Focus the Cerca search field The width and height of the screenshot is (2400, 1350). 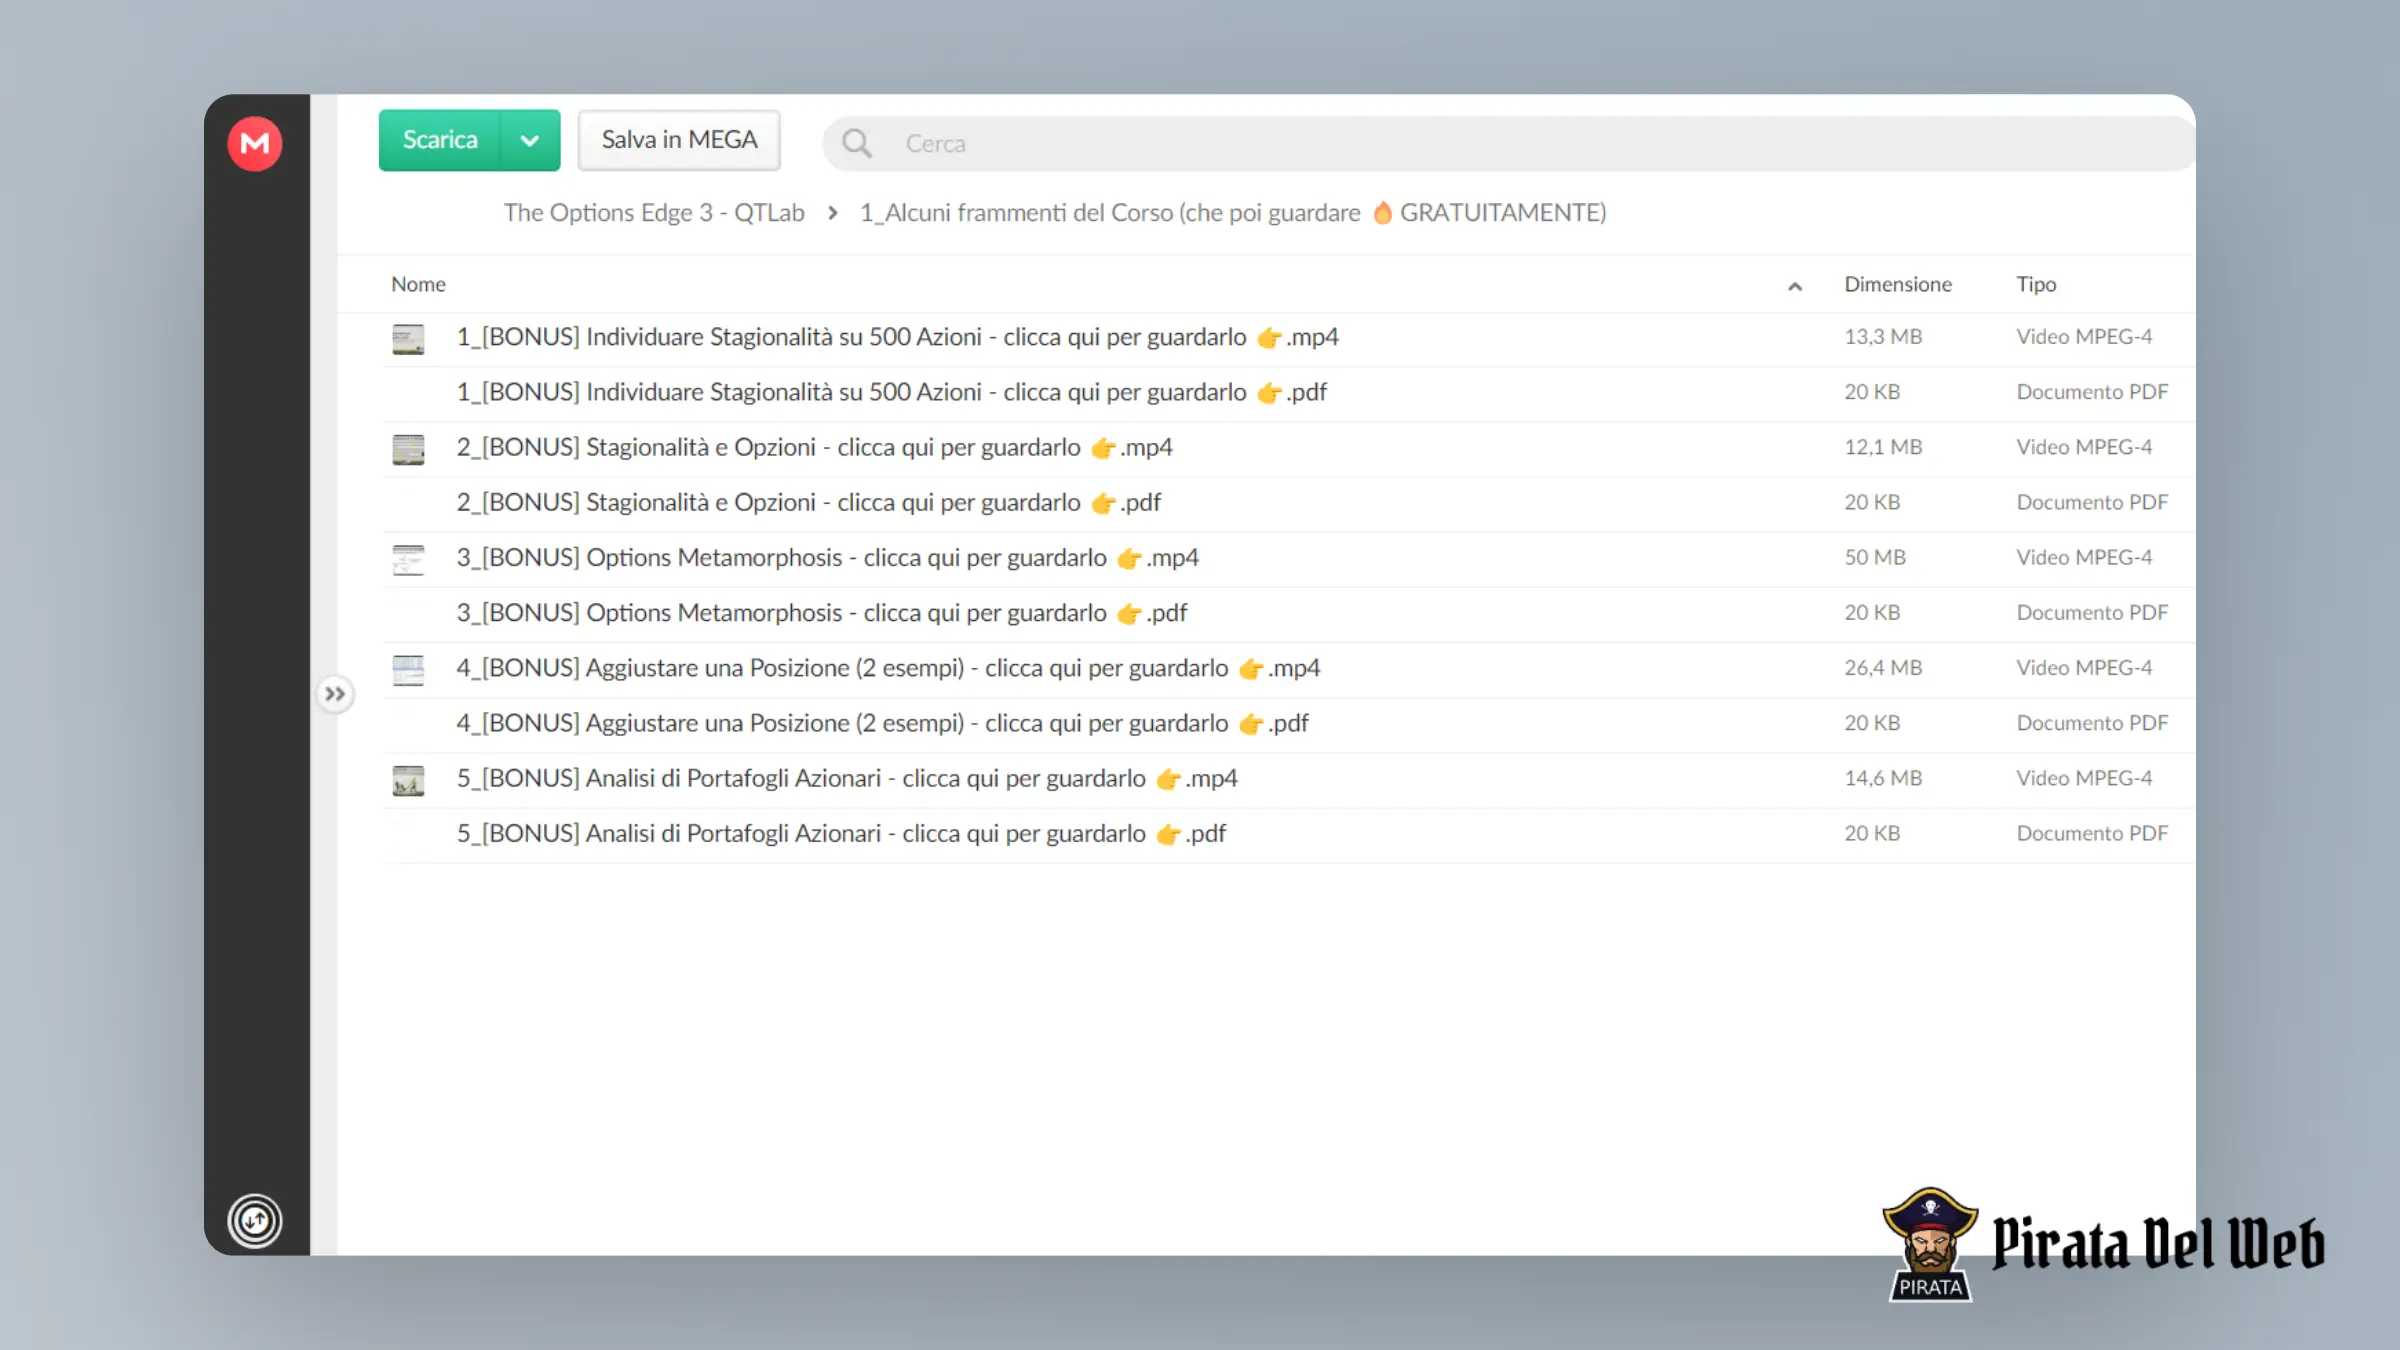(1508, 143)
